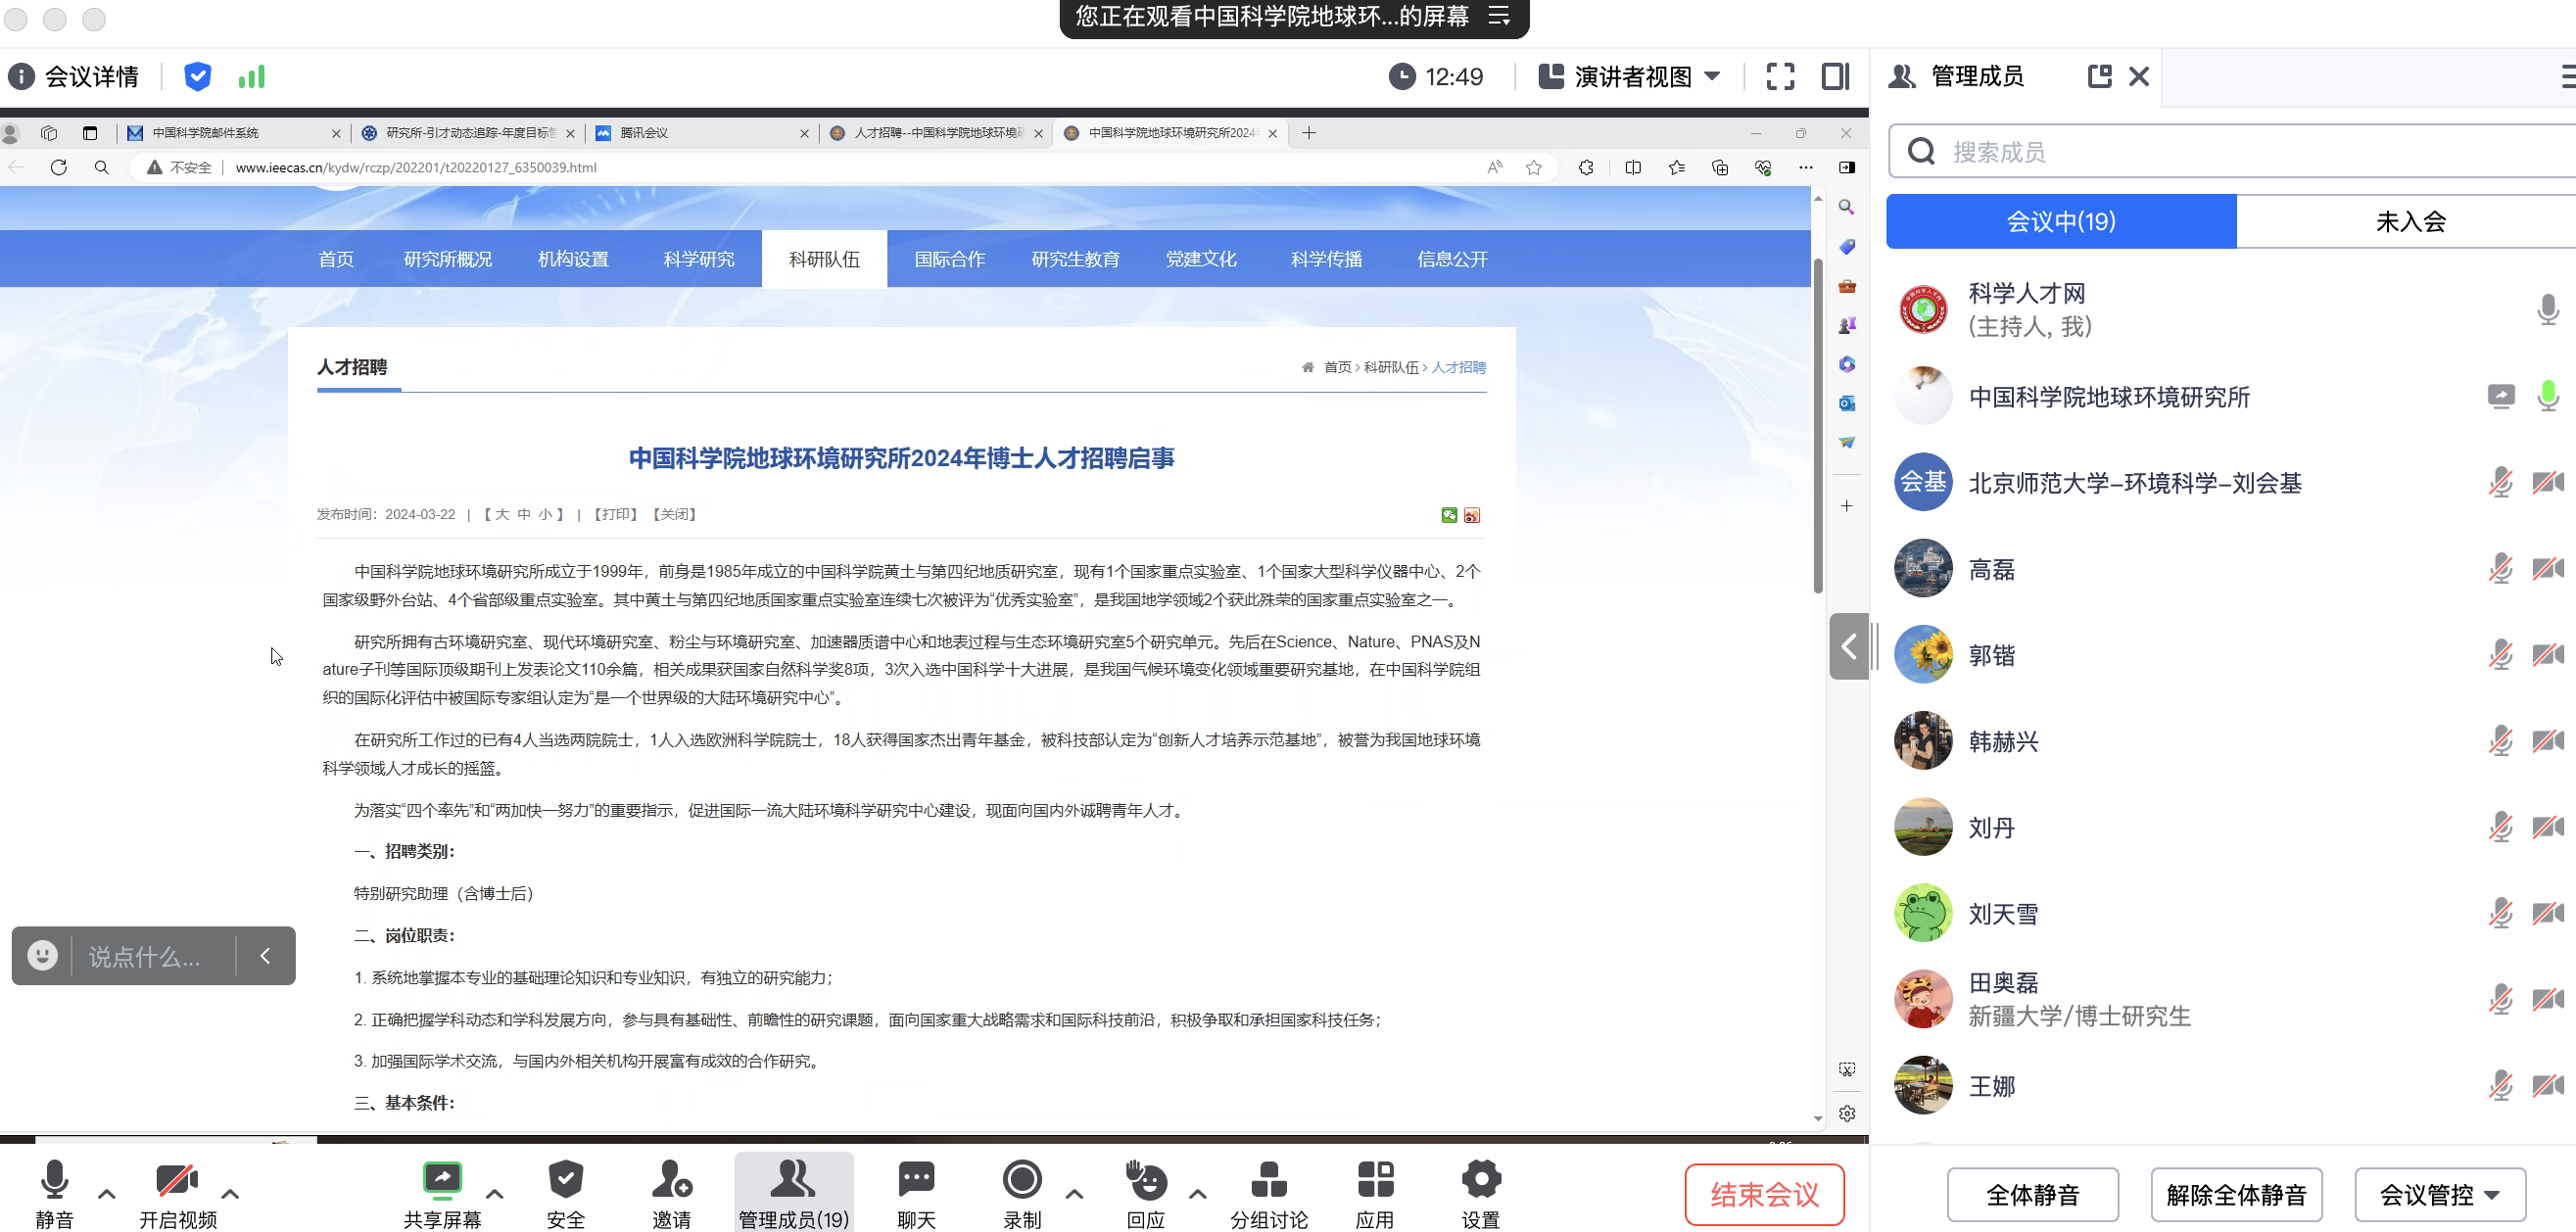Click the 解除全体静音 button
The height and width of the screenshot is (1232, 2576).
click(2236, 1194)
